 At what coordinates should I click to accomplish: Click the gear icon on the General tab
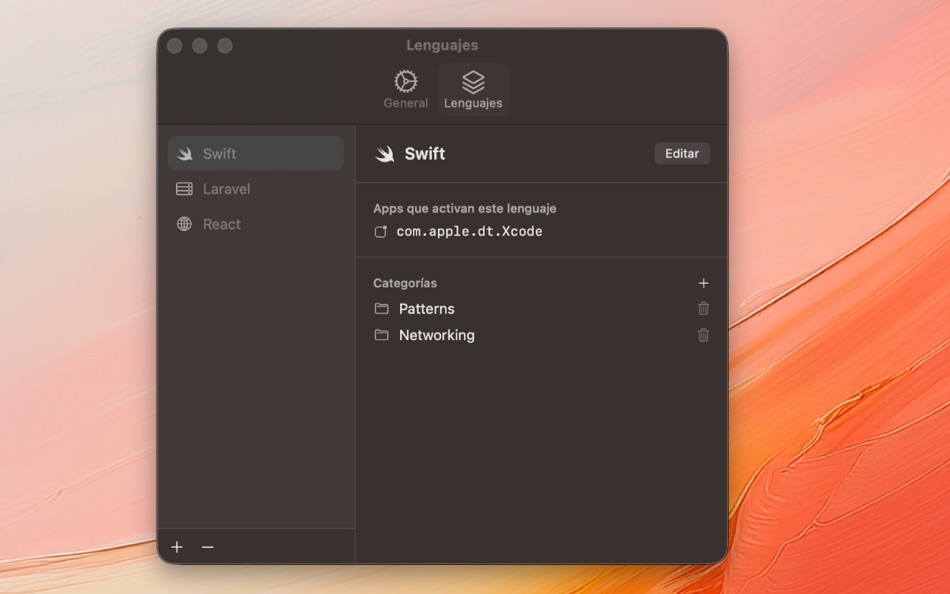(405, 78)
